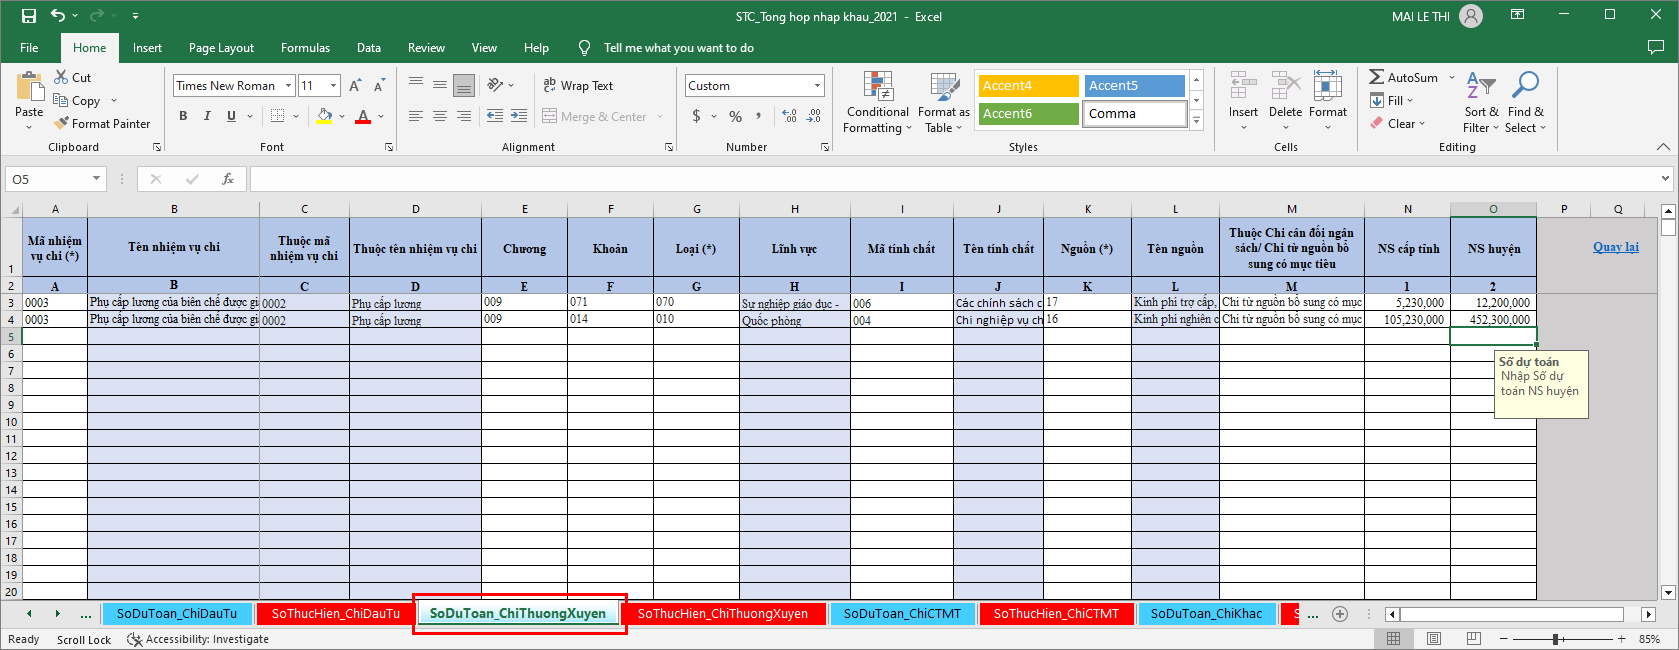Click the Format Painter icon
Screen dimensions: 1679x650
coord(62,124)
